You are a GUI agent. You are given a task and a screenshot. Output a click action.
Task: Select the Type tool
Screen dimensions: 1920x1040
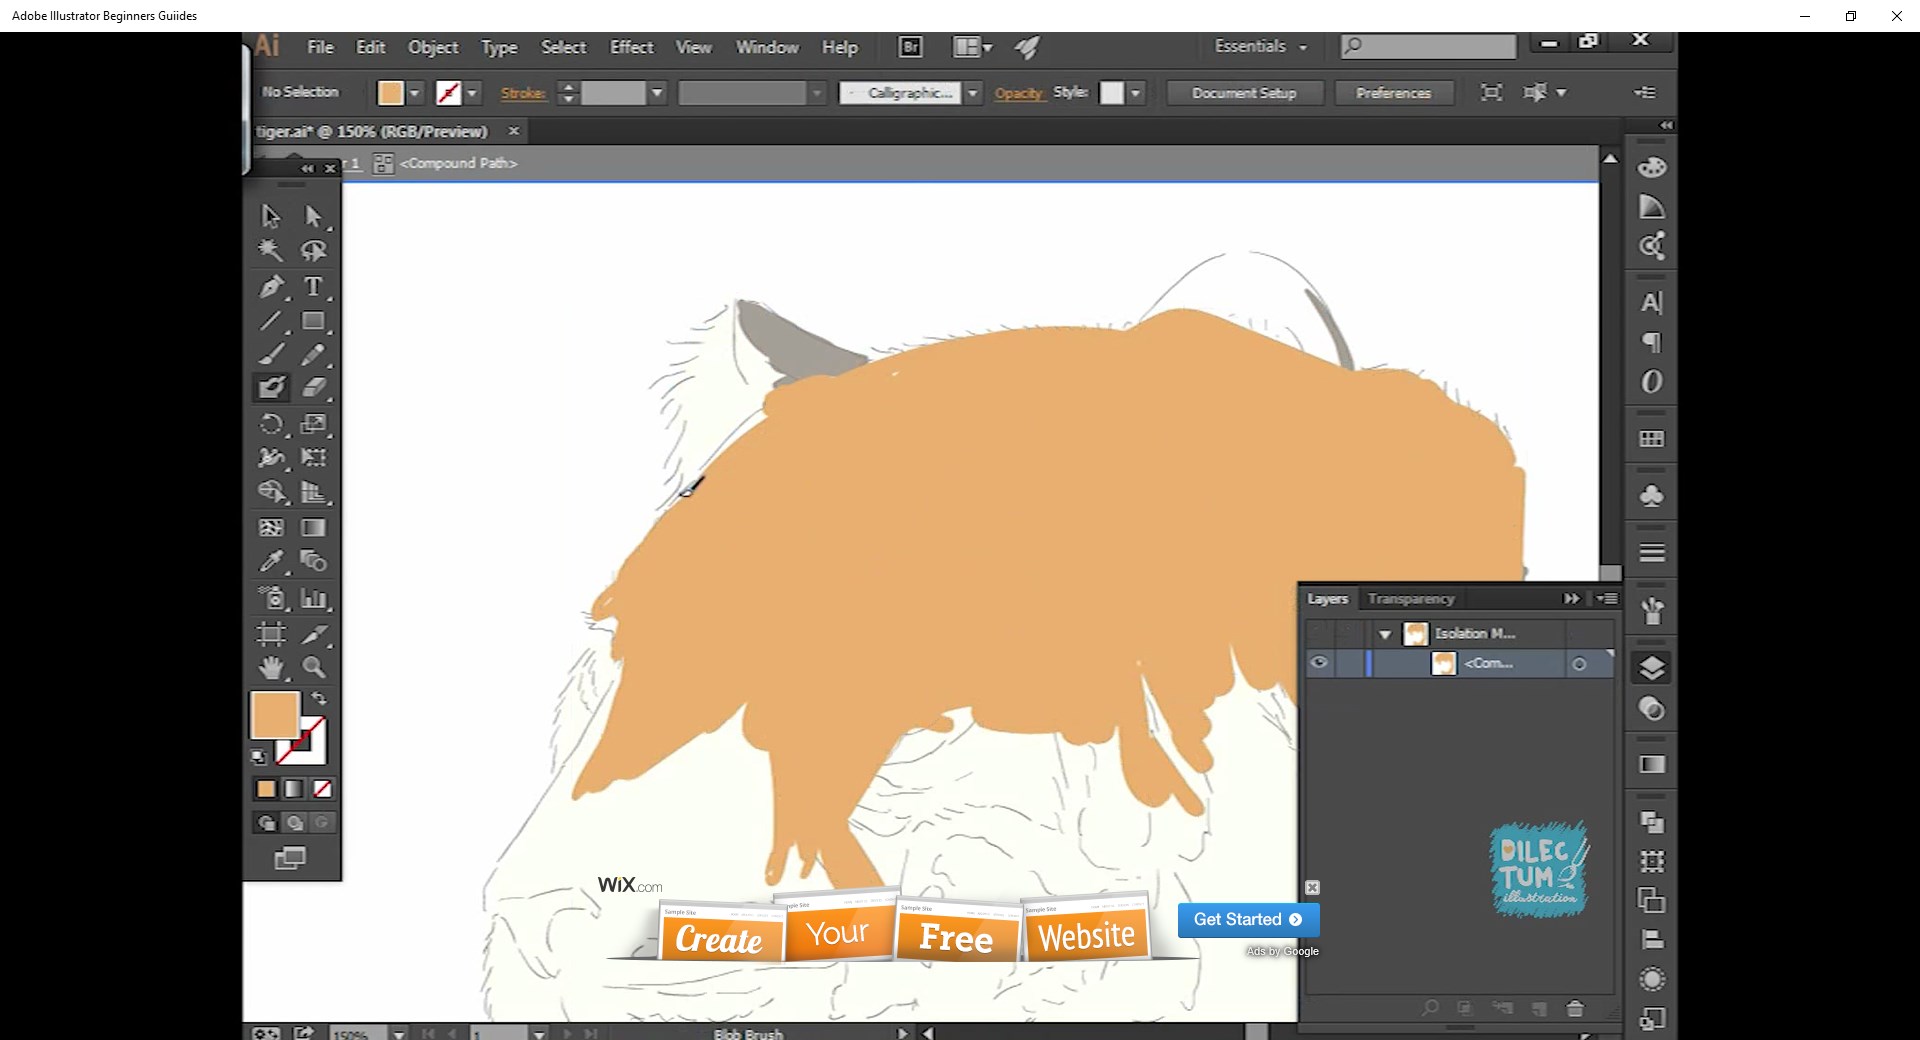click(x=313, y=287)
